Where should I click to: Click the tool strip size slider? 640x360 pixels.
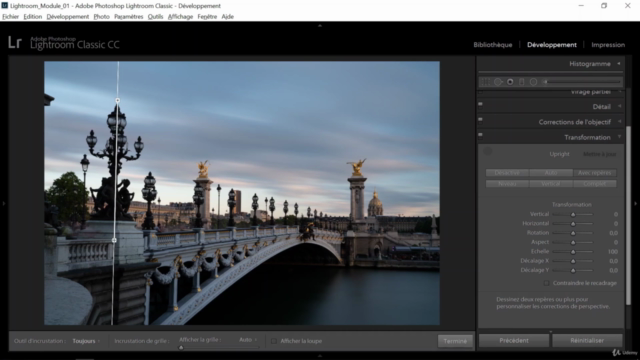[x=583, y=82]
